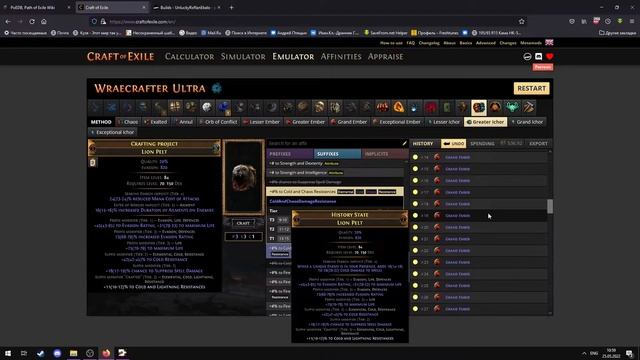
Task: Focus the 'Search for an affix' field
Action: 333,143
